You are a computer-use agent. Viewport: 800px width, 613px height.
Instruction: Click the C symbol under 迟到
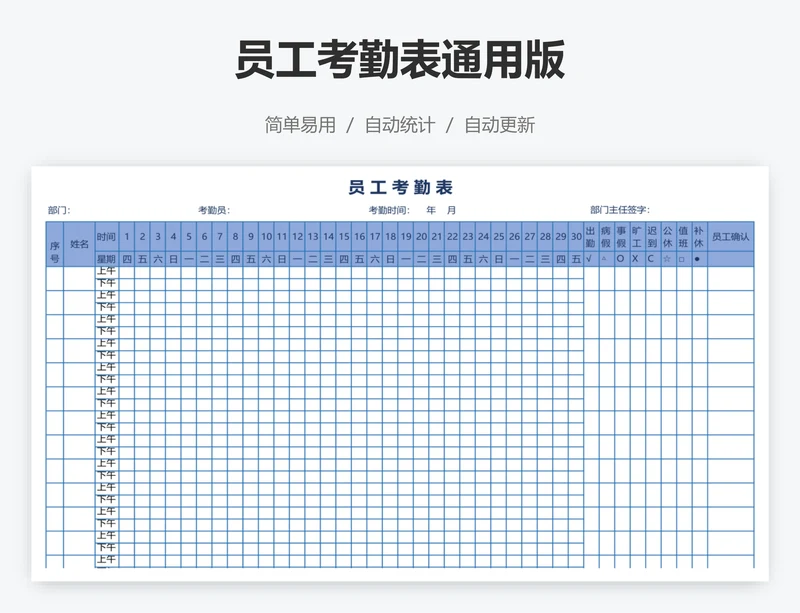pyautogui.click(x=651, y=259)
